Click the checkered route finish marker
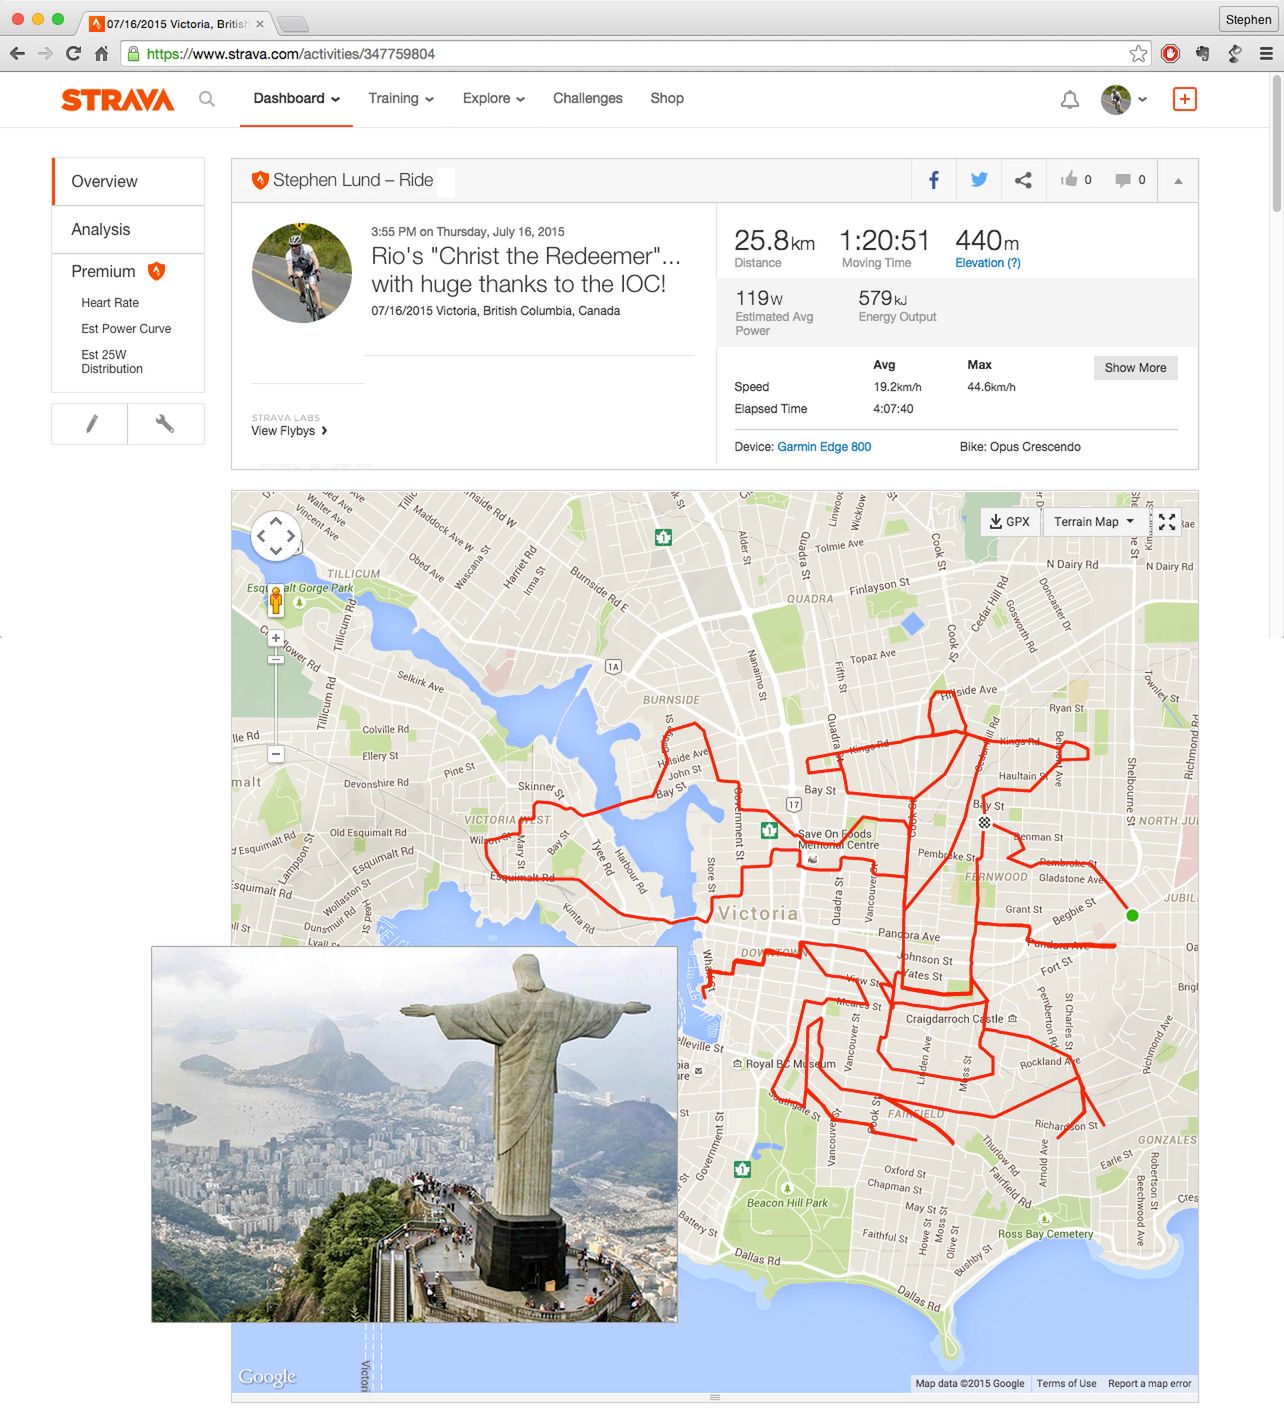The image size is (1284, 1419). (x=984, y=822)
